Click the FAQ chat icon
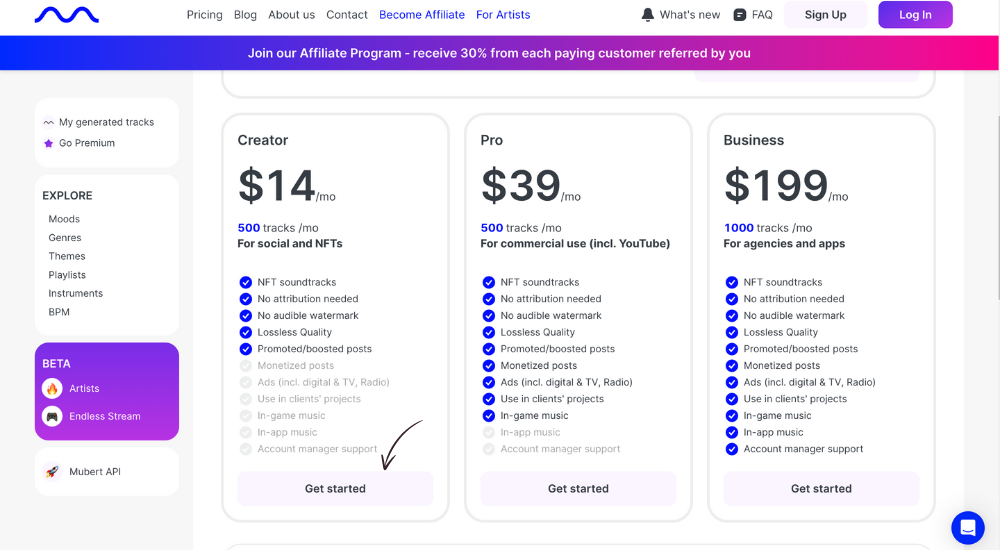The image size is (1000, 550). pyautogui.click(x=740, y=15)
